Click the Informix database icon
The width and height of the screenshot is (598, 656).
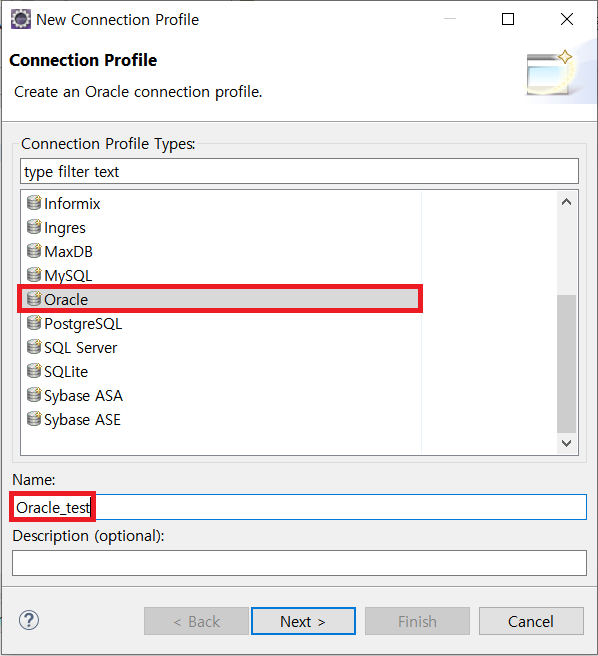pyautogui.click(x=34, y=203)
